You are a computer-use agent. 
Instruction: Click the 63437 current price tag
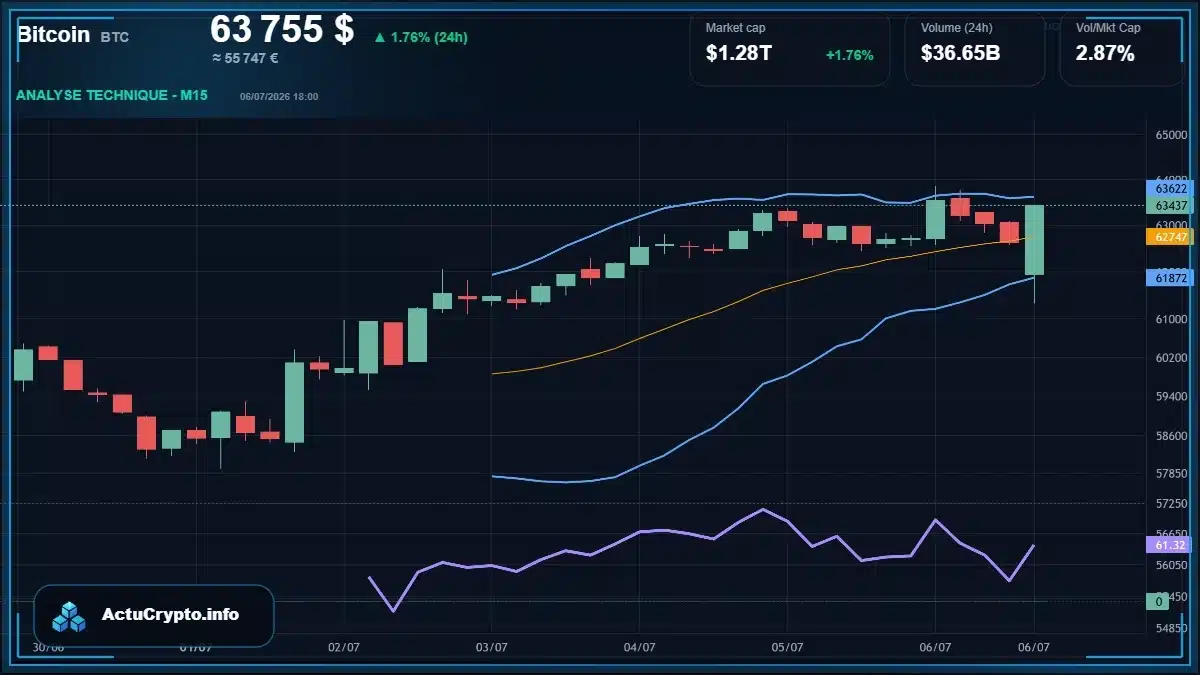pos(1170,206)
